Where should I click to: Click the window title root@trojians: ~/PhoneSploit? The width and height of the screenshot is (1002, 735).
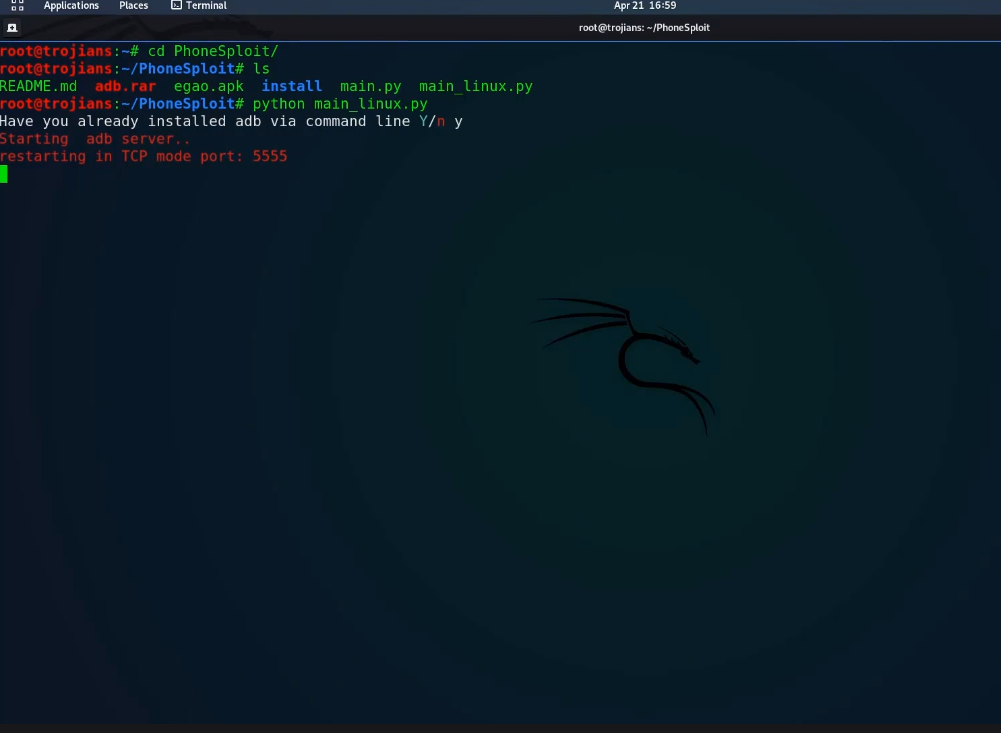point(644,27)
